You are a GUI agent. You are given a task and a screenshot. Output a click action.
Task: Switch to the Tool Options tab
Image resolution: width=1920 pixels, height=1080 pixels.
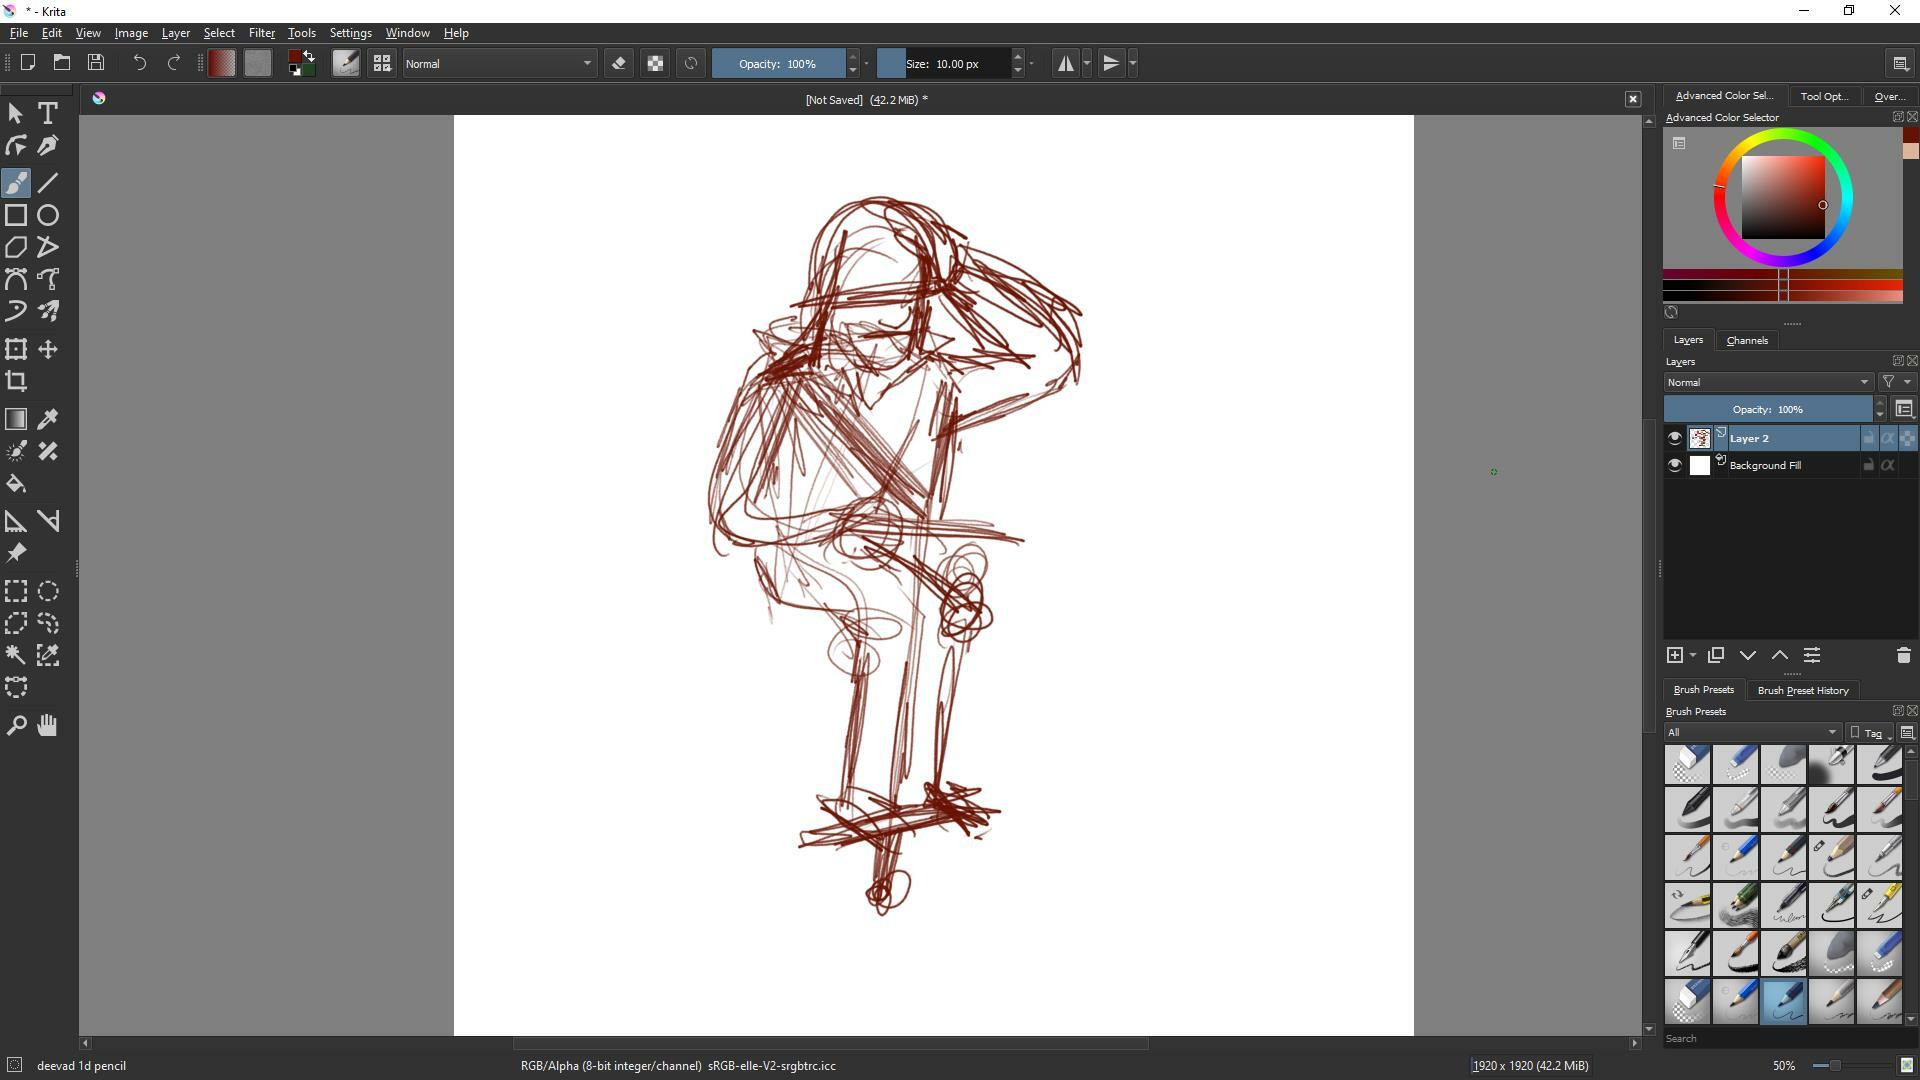coord(1824,97)
